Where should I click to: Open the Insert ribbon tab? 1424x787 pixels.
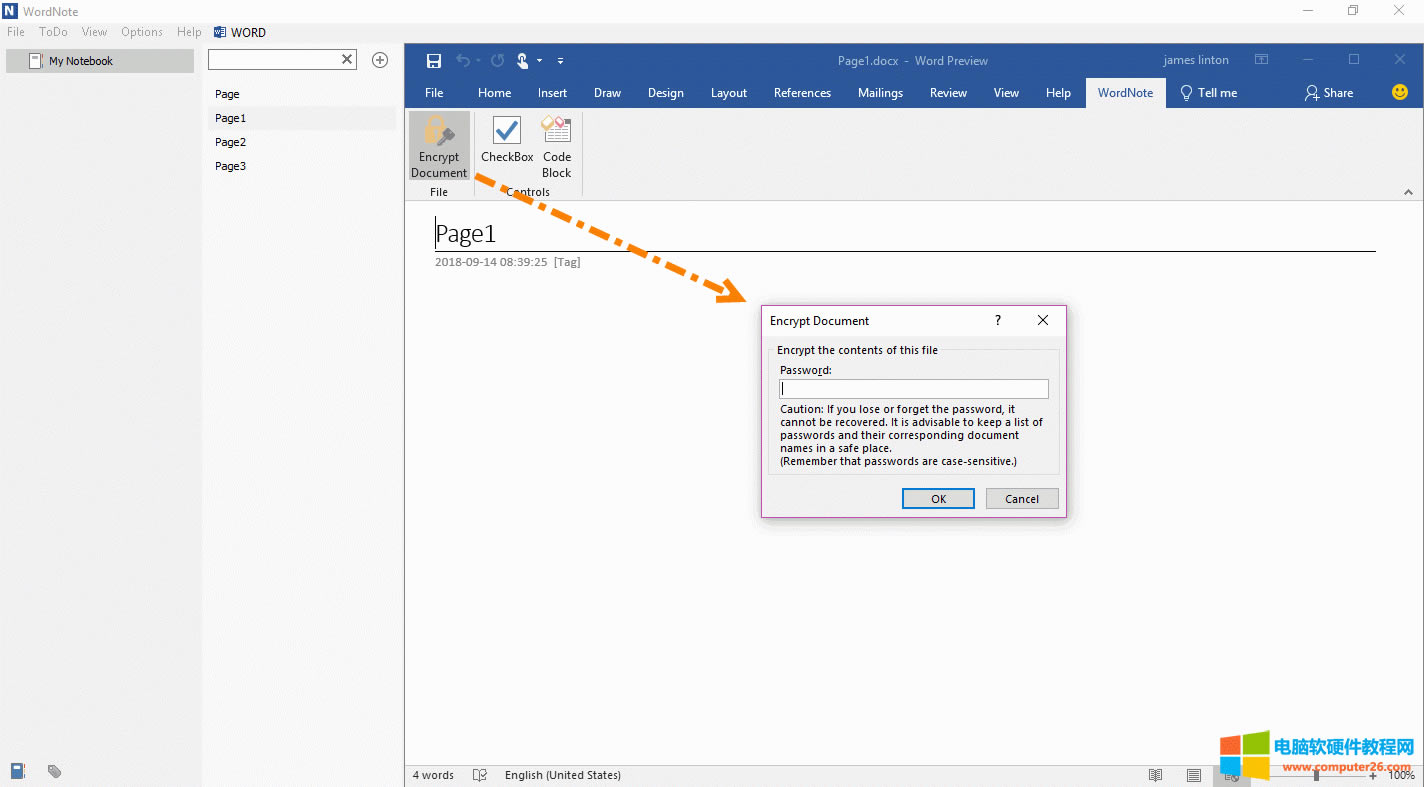tap(552, 93)
